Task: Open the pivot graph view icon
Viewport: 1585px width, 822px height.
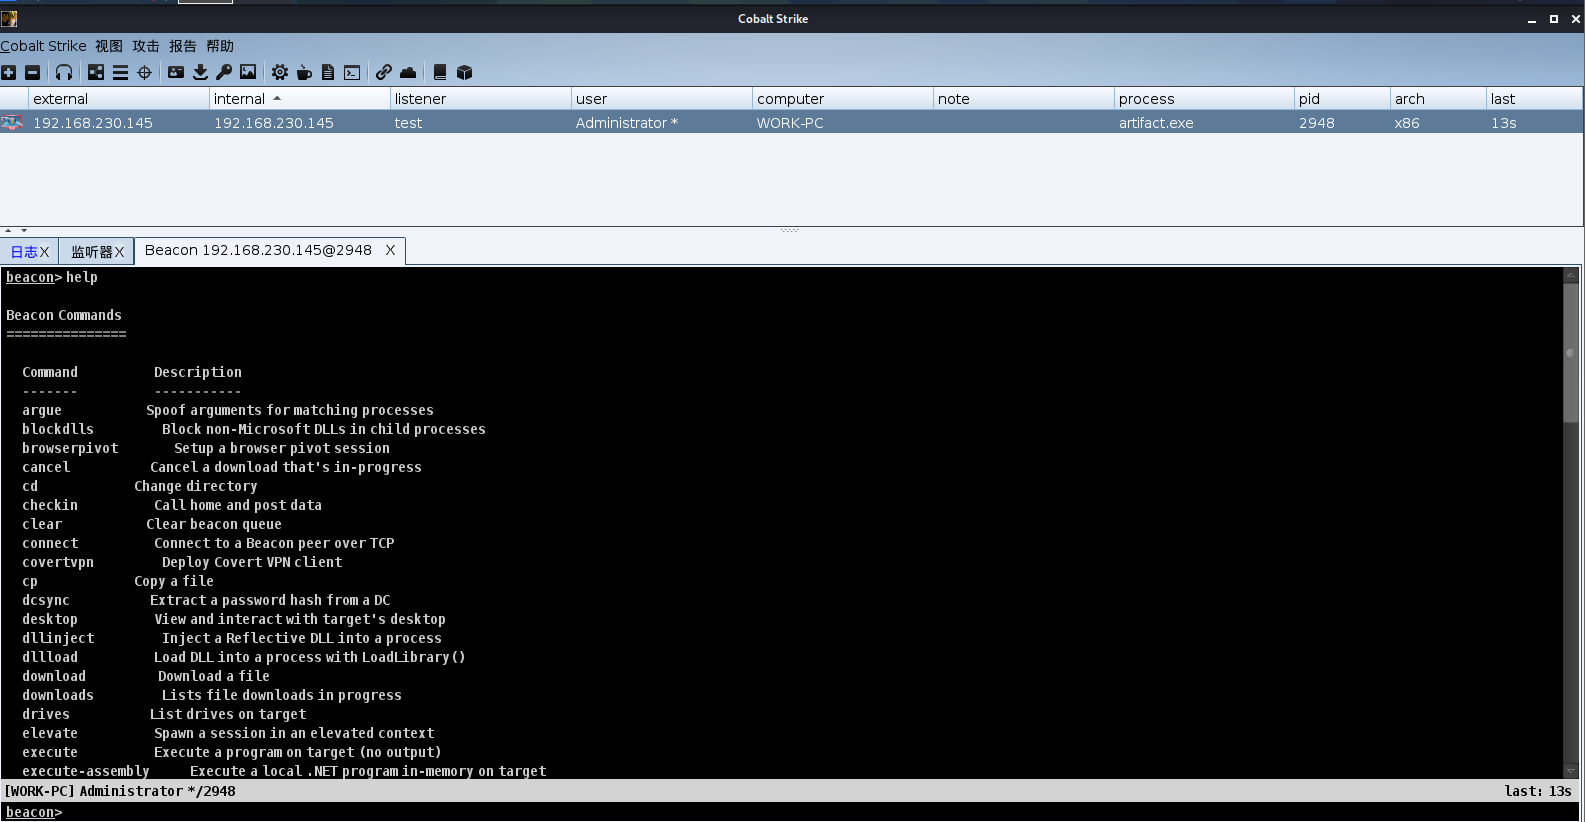Action: (x=96, y=72)
